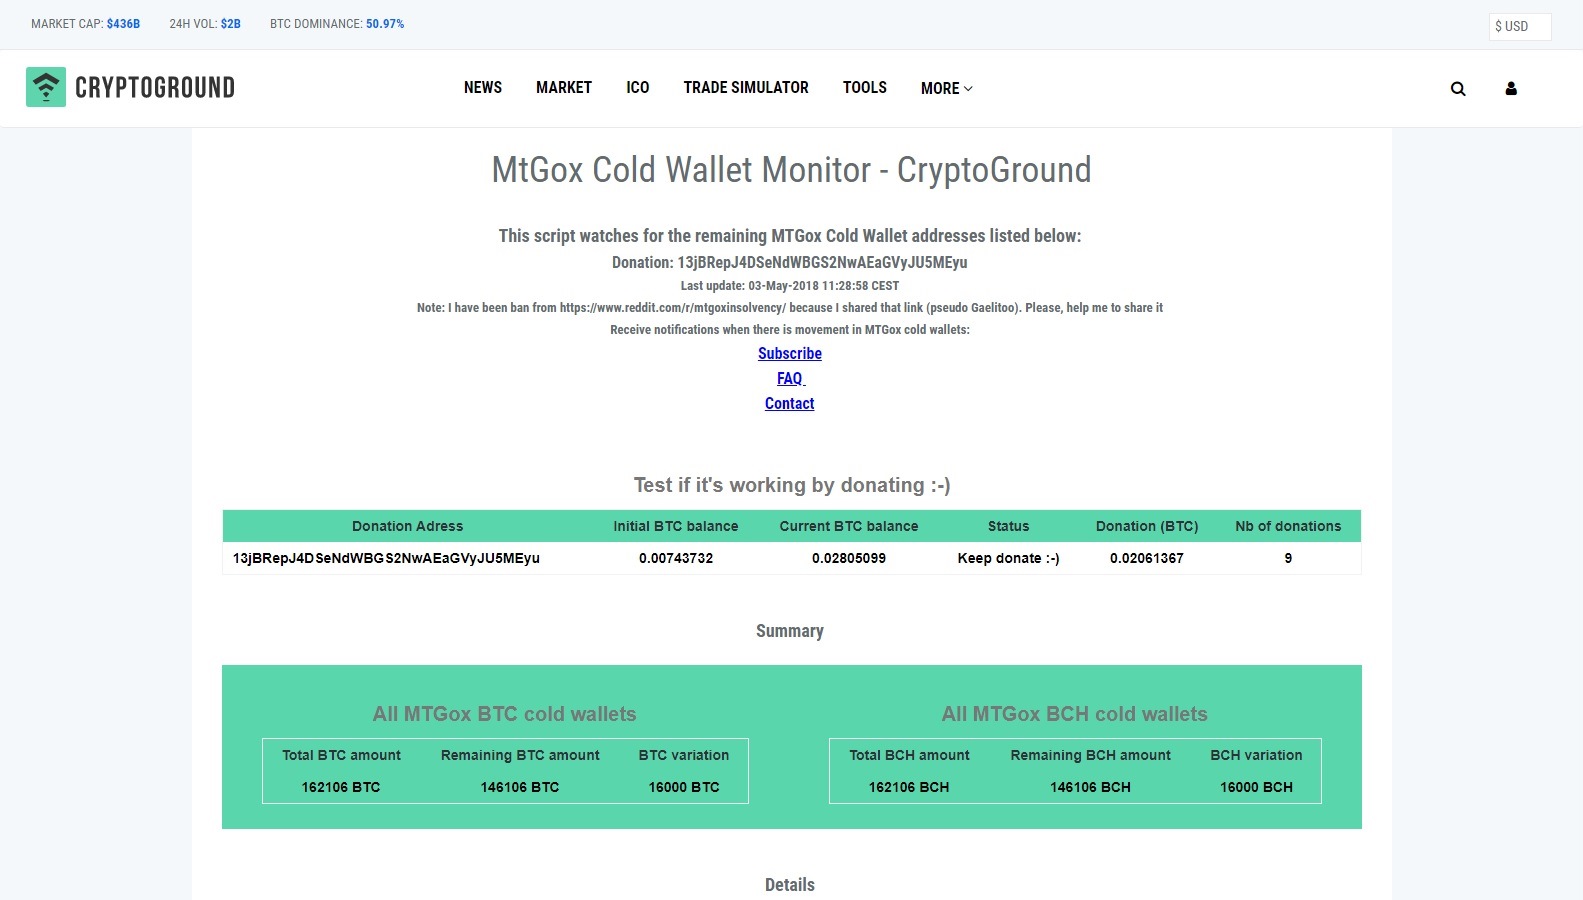This screenshot has width=1583, height=900.
Task: Click the 24H VOL $2B value
Action: pos(230,24)
